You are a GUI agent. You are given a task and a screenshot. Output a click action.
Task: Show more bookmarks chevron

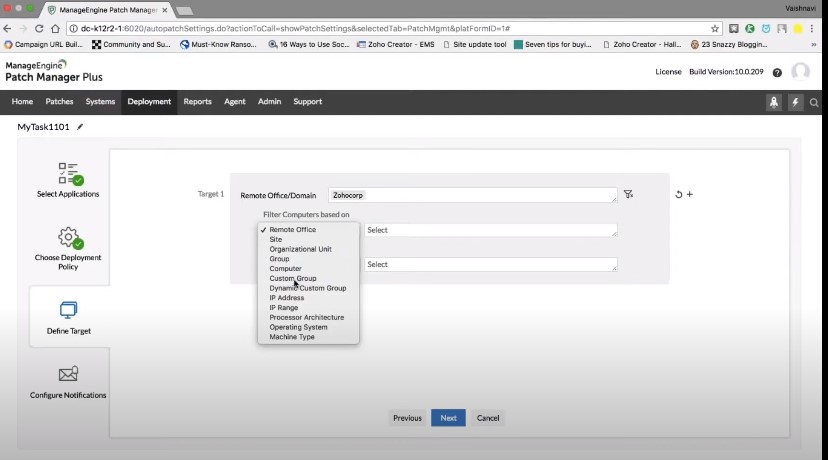point(814,44)
